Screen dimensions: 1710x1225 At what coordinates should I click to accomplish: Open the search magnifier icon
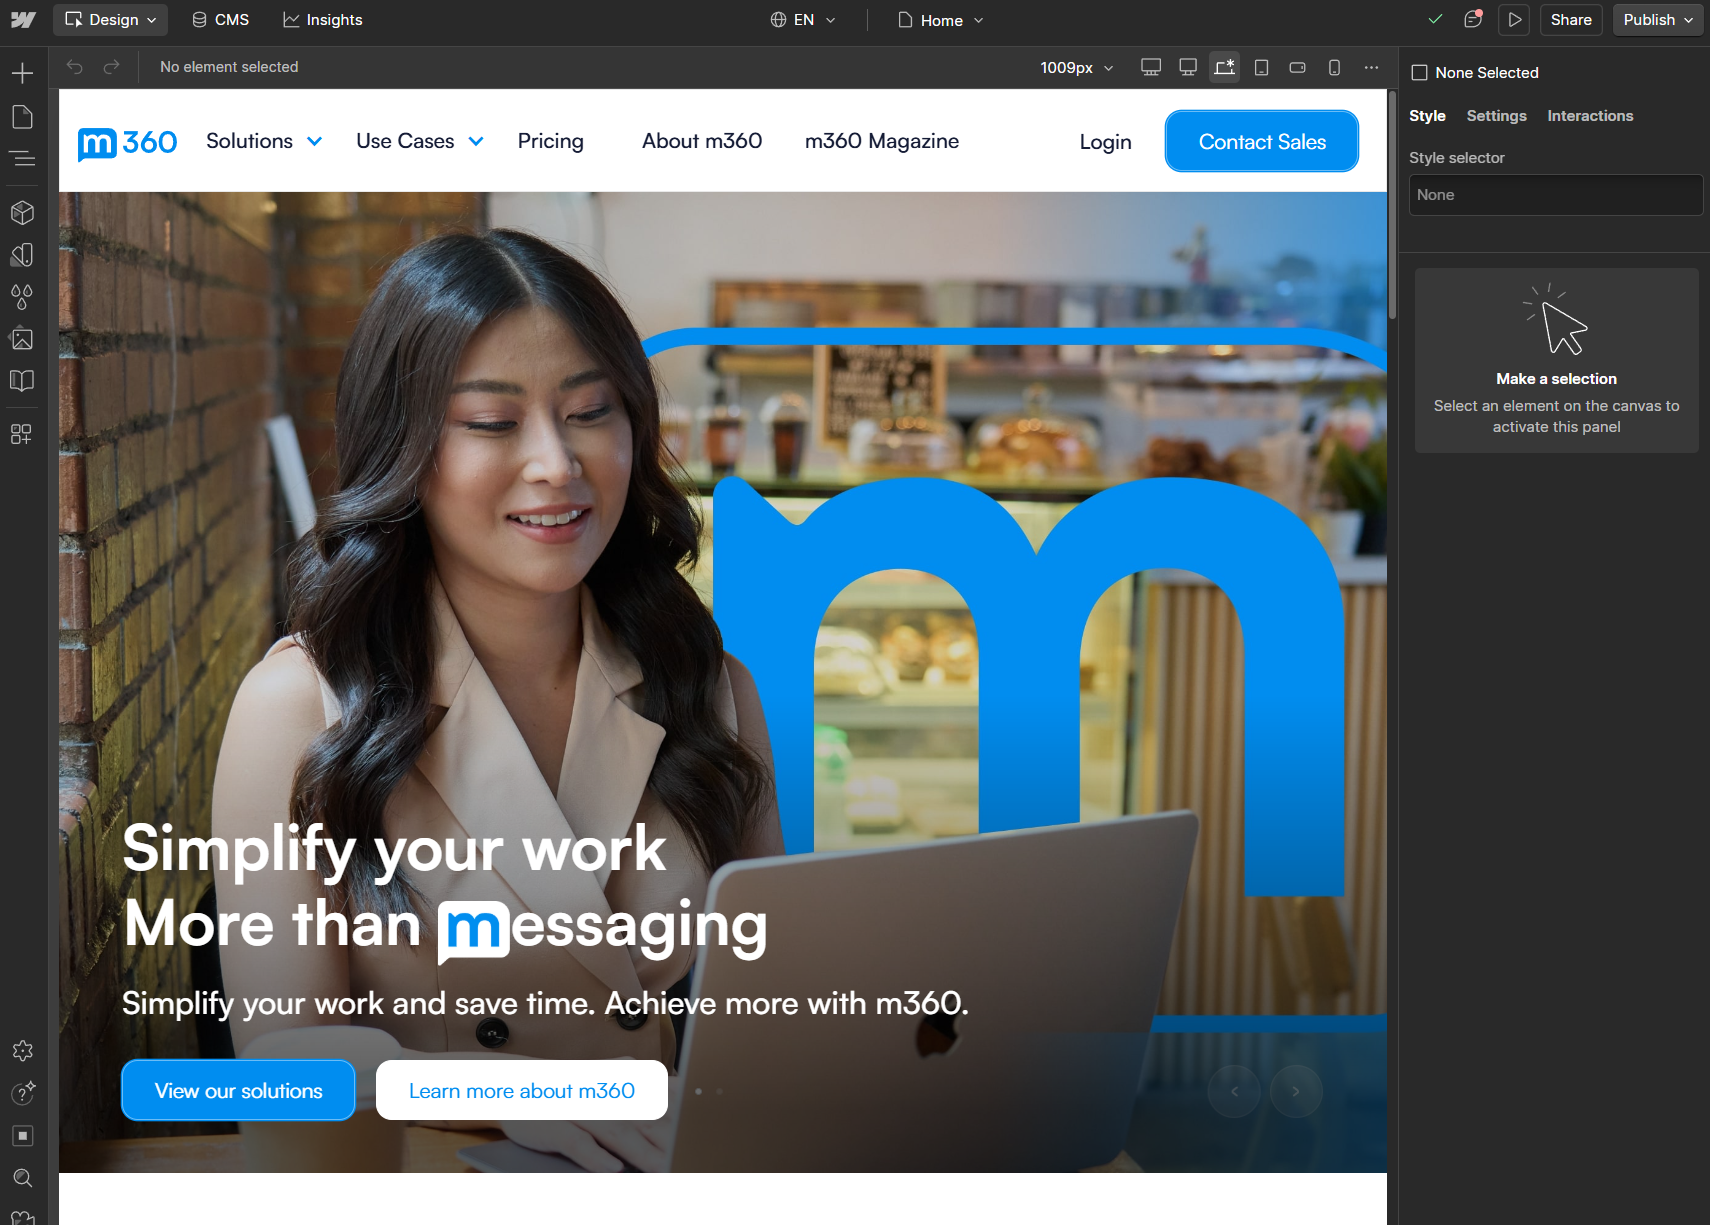23,1178
